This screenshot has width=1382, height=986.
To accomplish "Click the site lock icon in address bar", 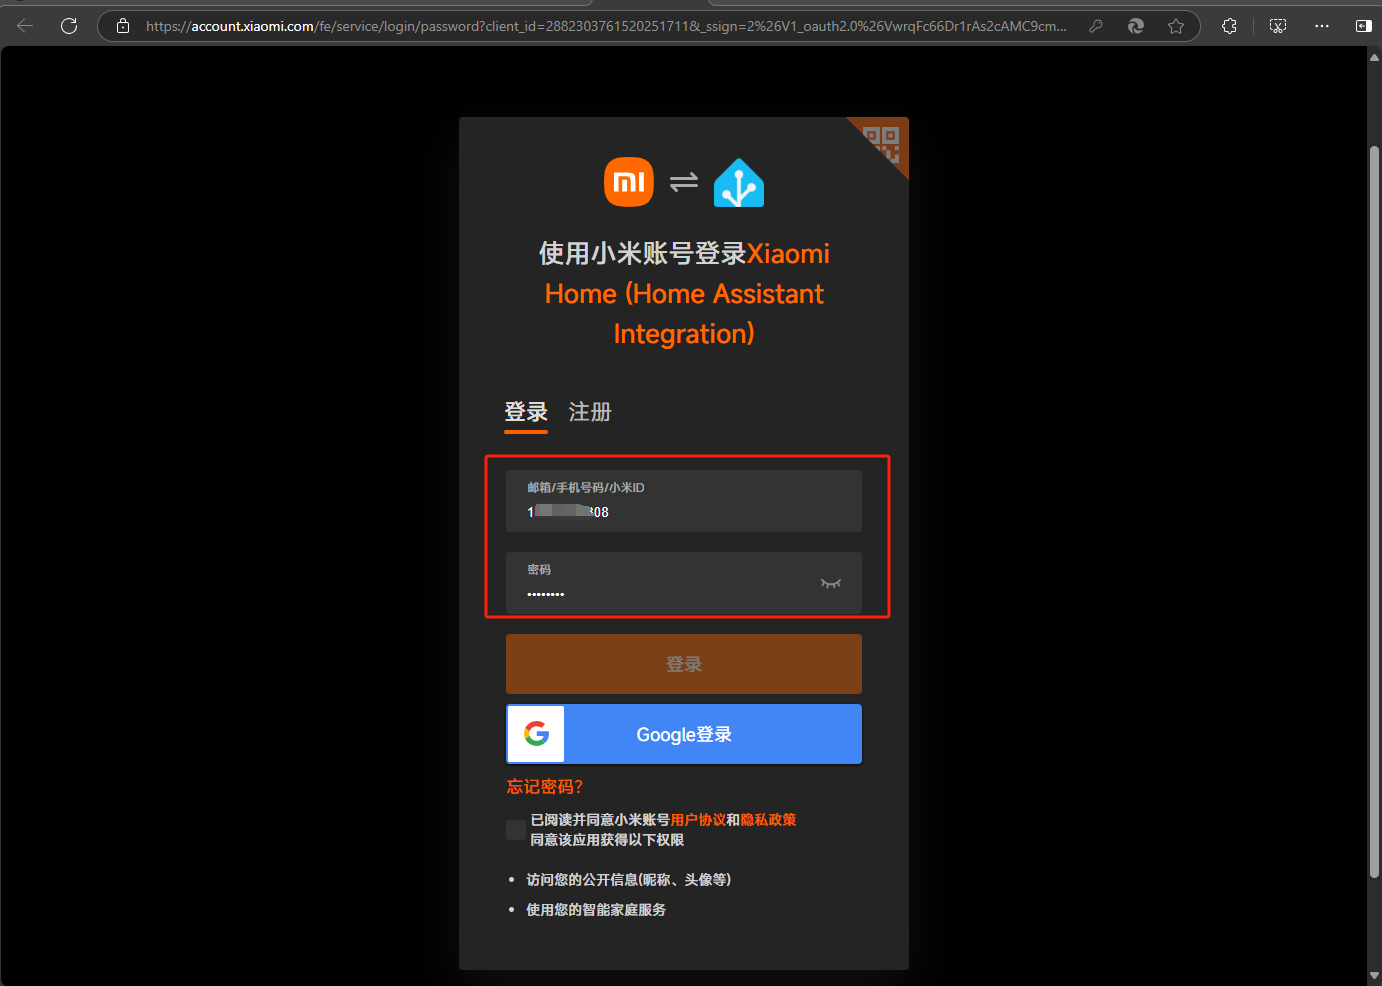I will [123, 26].
